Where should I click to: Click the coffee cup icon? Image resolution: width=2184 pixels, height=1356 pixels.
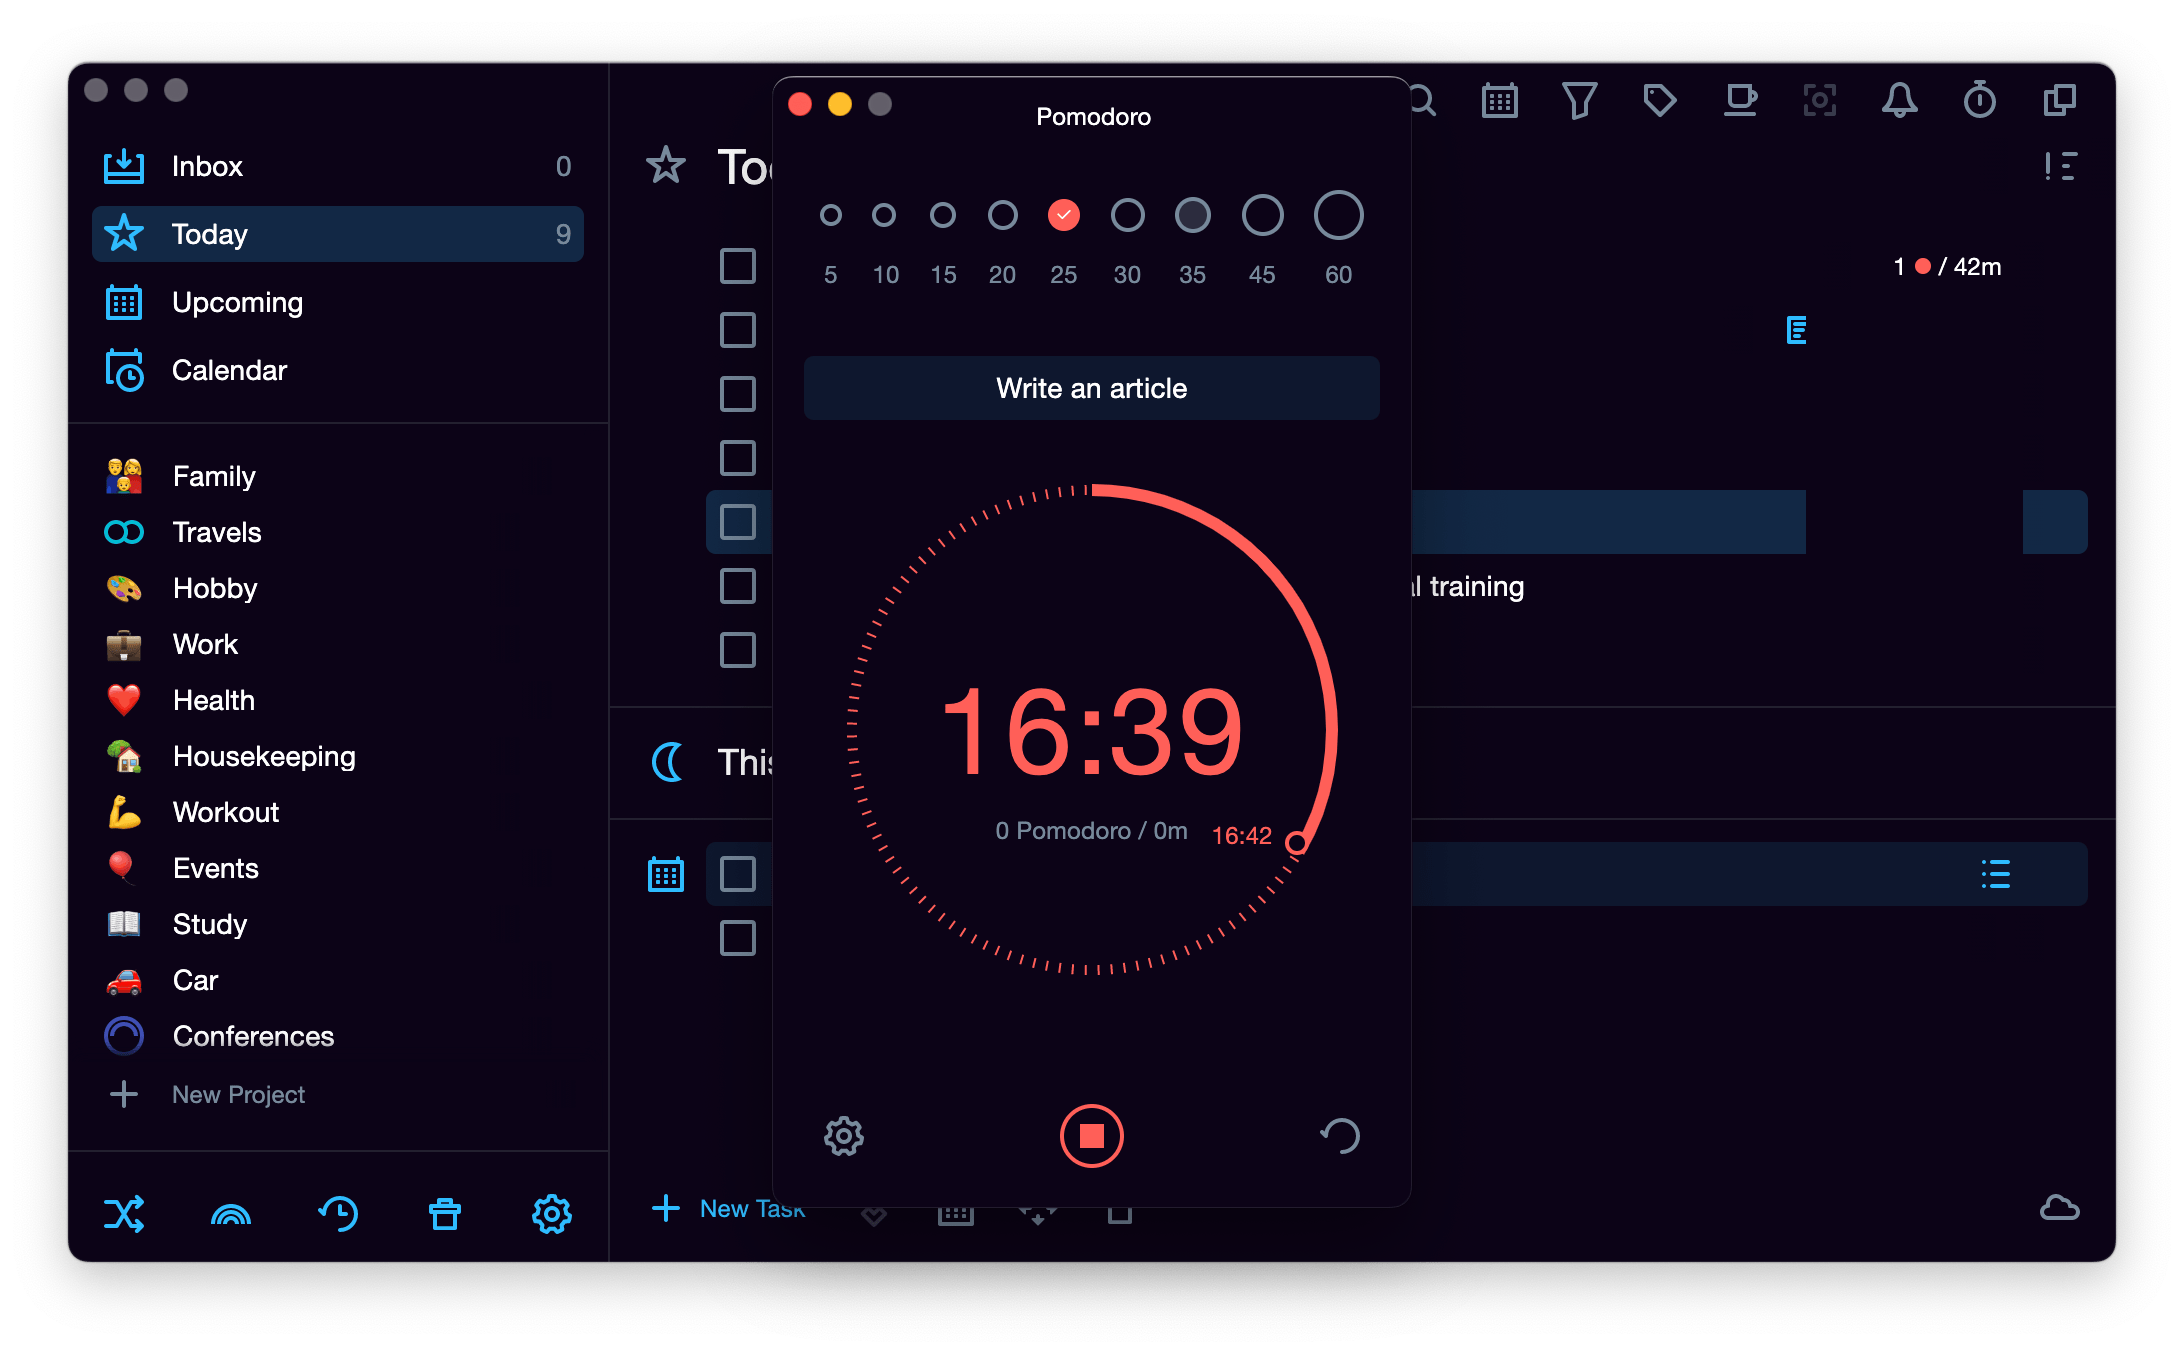pyautogui.click(x=1740, y=100)
